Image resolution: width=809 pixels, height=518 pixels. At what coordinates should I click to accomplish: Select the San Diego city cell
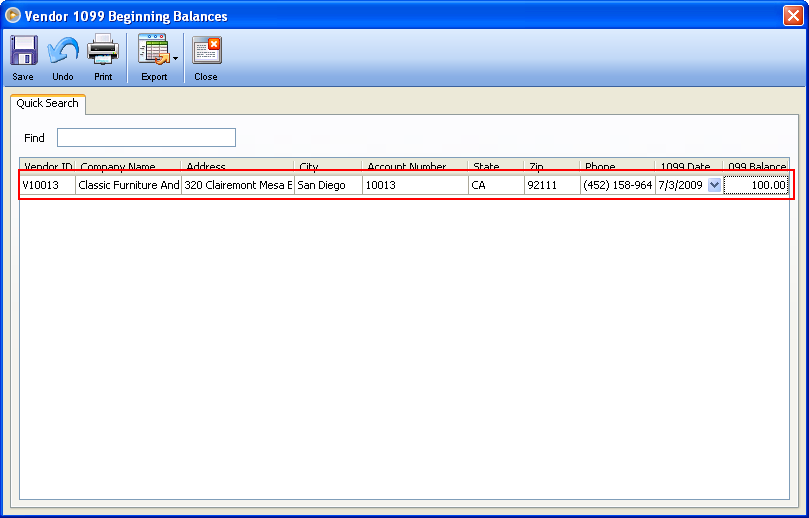[328, 185]
